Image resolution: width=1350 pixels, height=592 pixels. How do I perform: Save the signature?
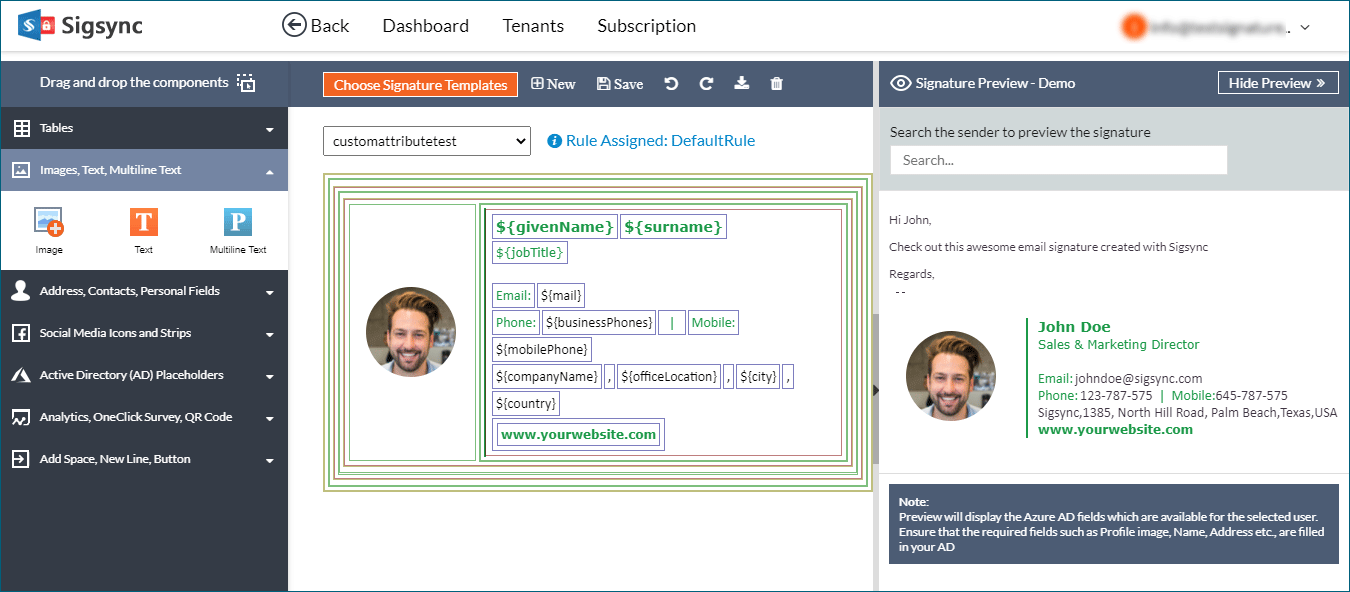tap(620, 84)
